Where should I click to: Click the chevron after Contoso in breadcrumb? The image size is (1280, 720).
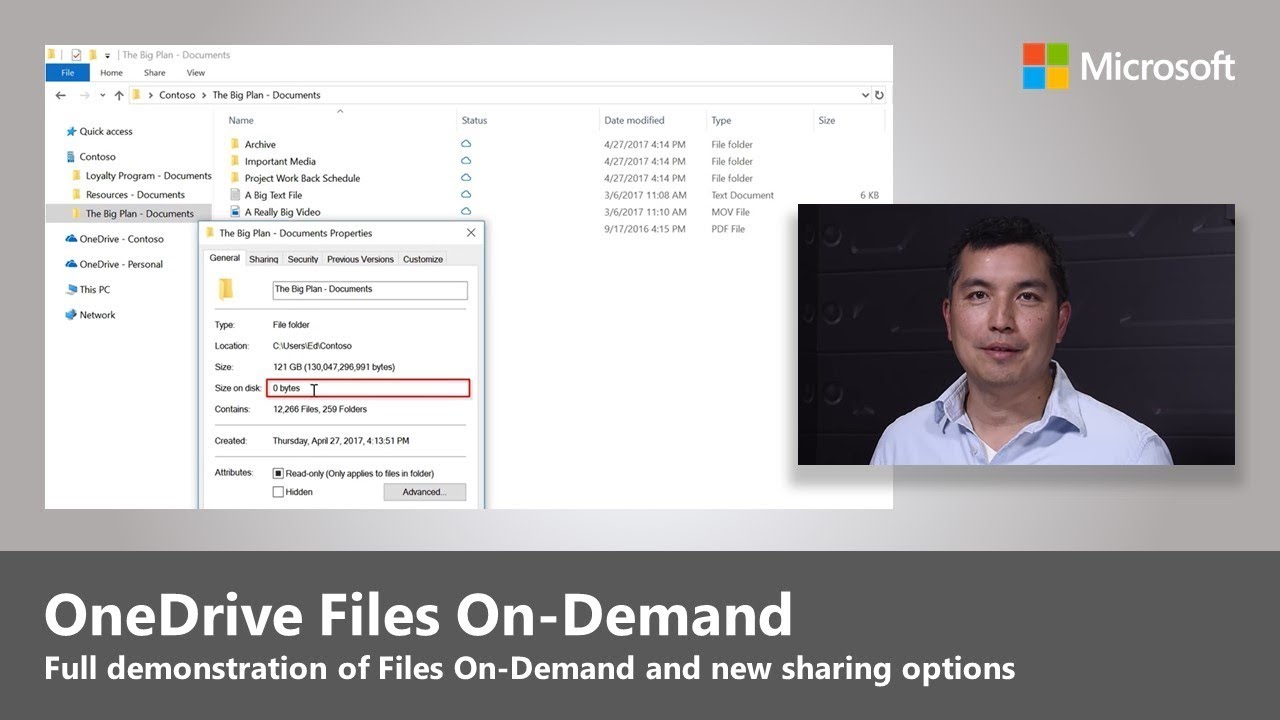(203, 96)
